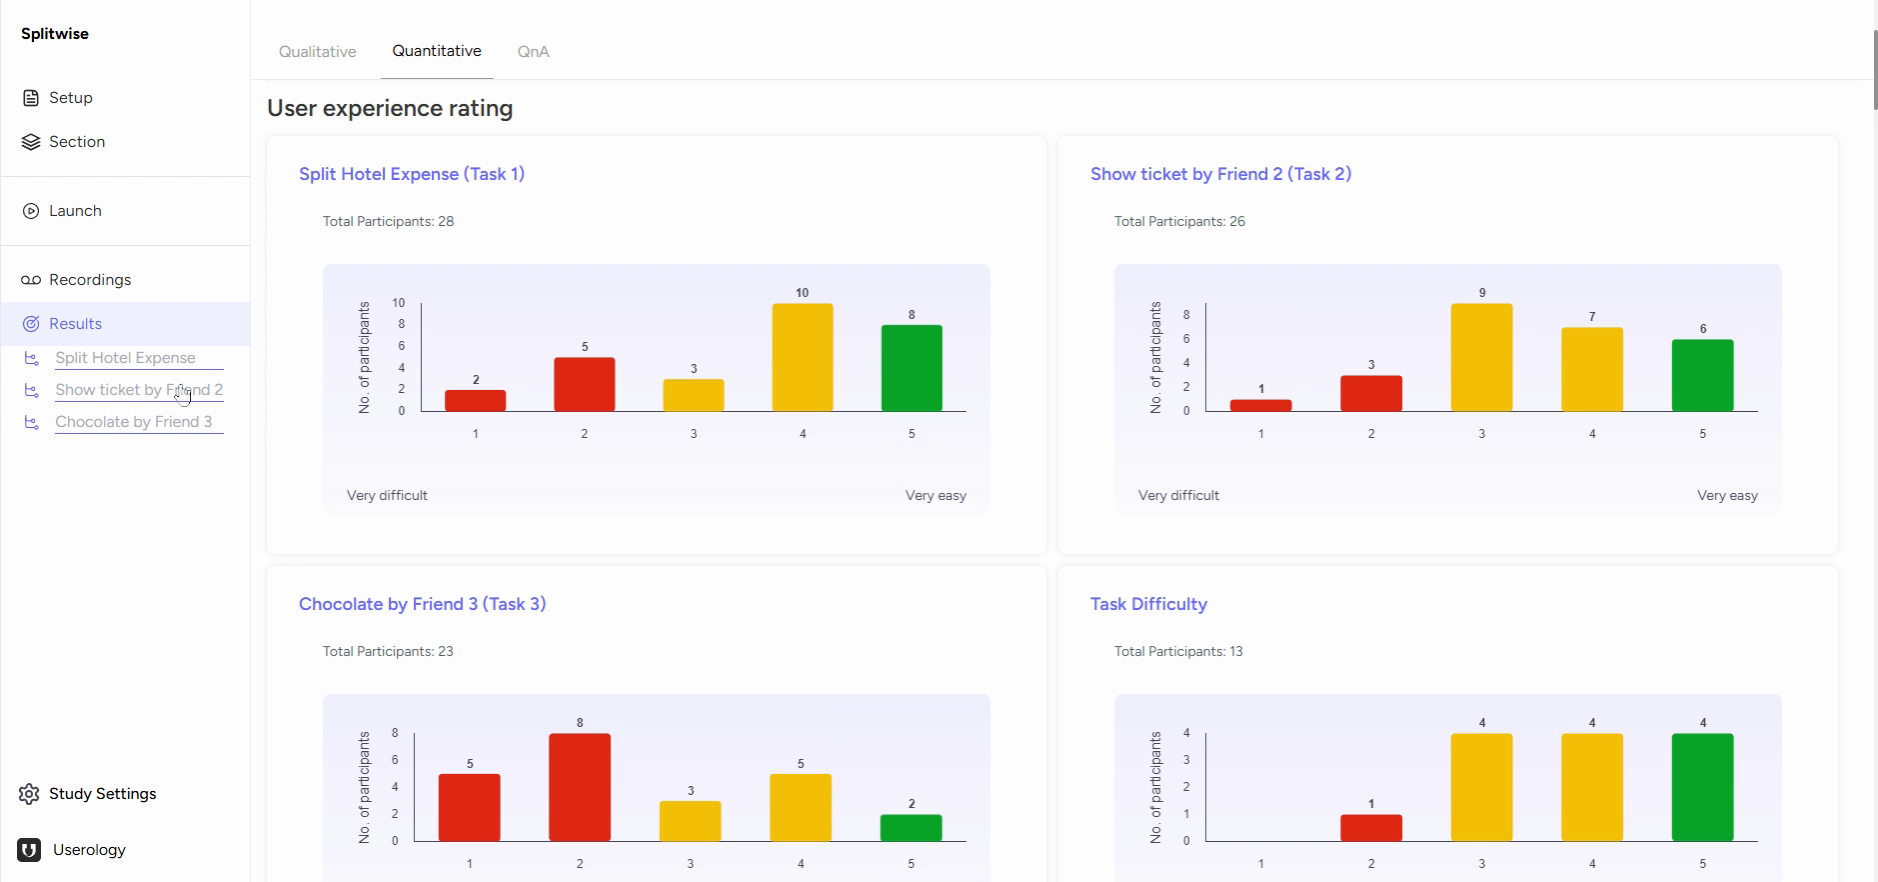Click chart icon beside Split Hotel Expense

pos(32,358)
